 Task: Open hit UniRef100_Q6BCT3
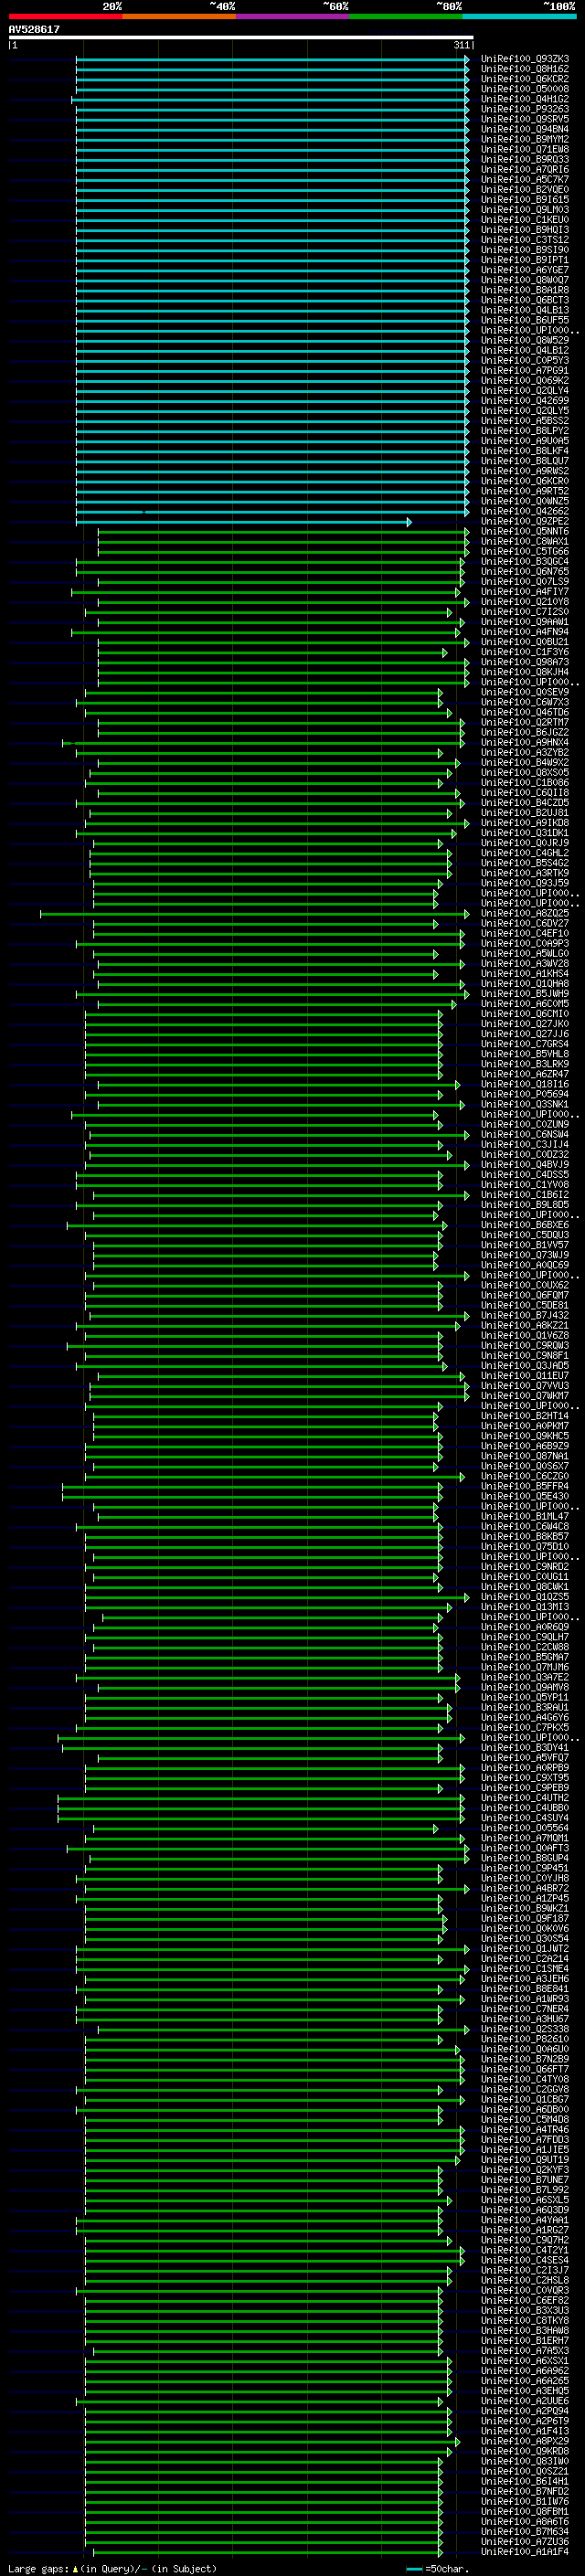525,300
